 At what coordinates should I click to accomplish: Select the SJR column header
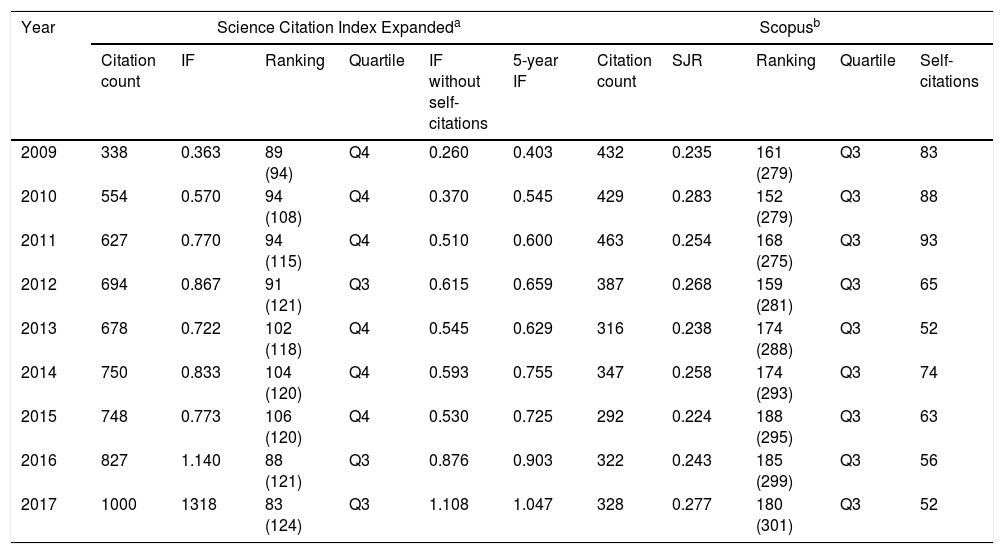[688, 61]
